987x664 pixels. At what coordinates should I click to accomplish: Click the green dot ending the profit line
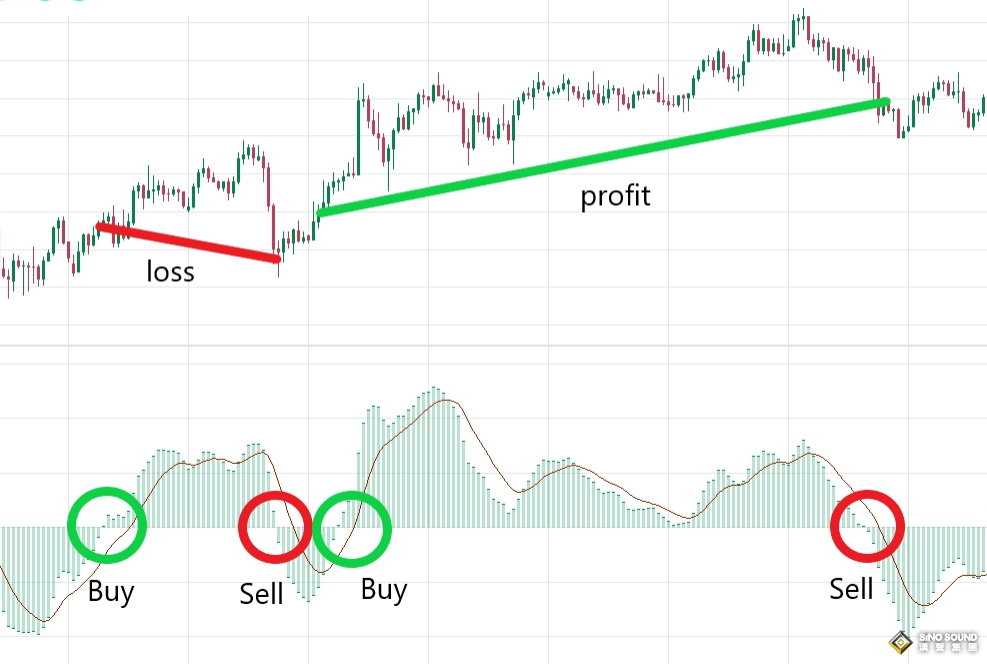click(x=884, y=101)
